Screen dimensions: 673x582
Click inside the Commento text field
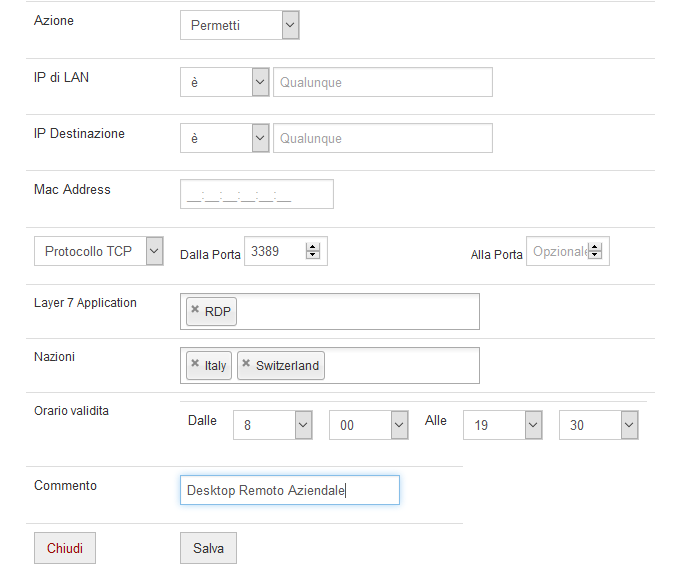pyautogui.click(x=290, y=490)
